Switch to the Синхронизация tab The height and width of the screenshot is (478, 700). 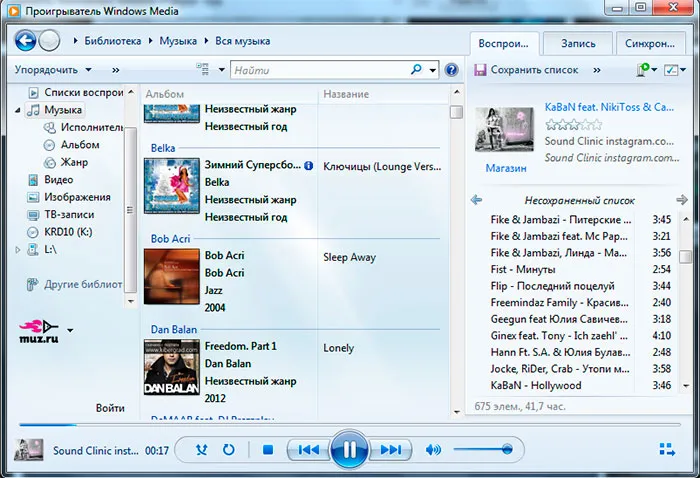pos(650,44)
